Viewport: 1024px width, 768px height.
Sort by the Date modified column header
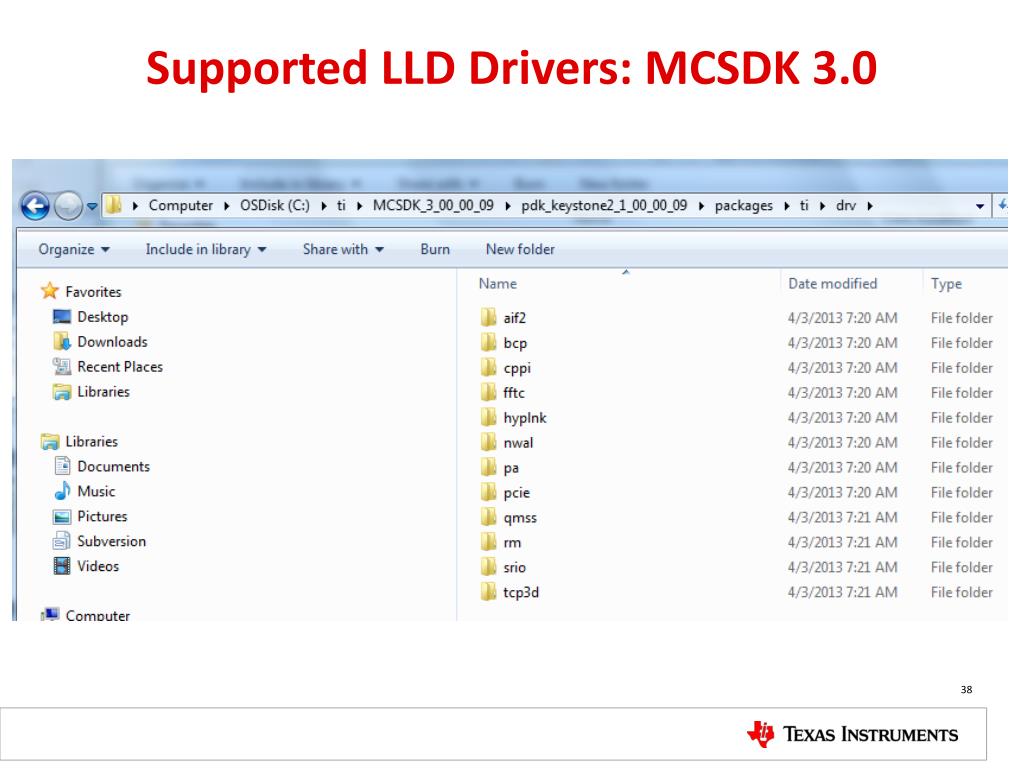(x=833, y=283)
